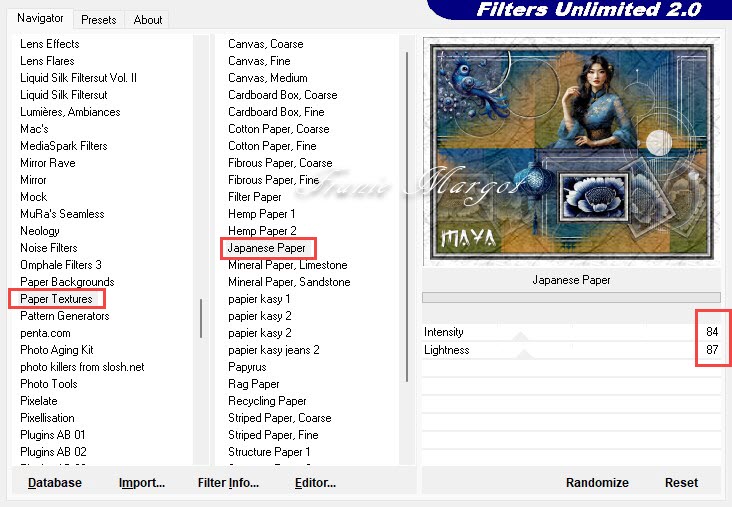Viewport: 732px width, 507px height.
Task: Select Liquid Silk Filtersut Vol. II
Action: point(78,78)
